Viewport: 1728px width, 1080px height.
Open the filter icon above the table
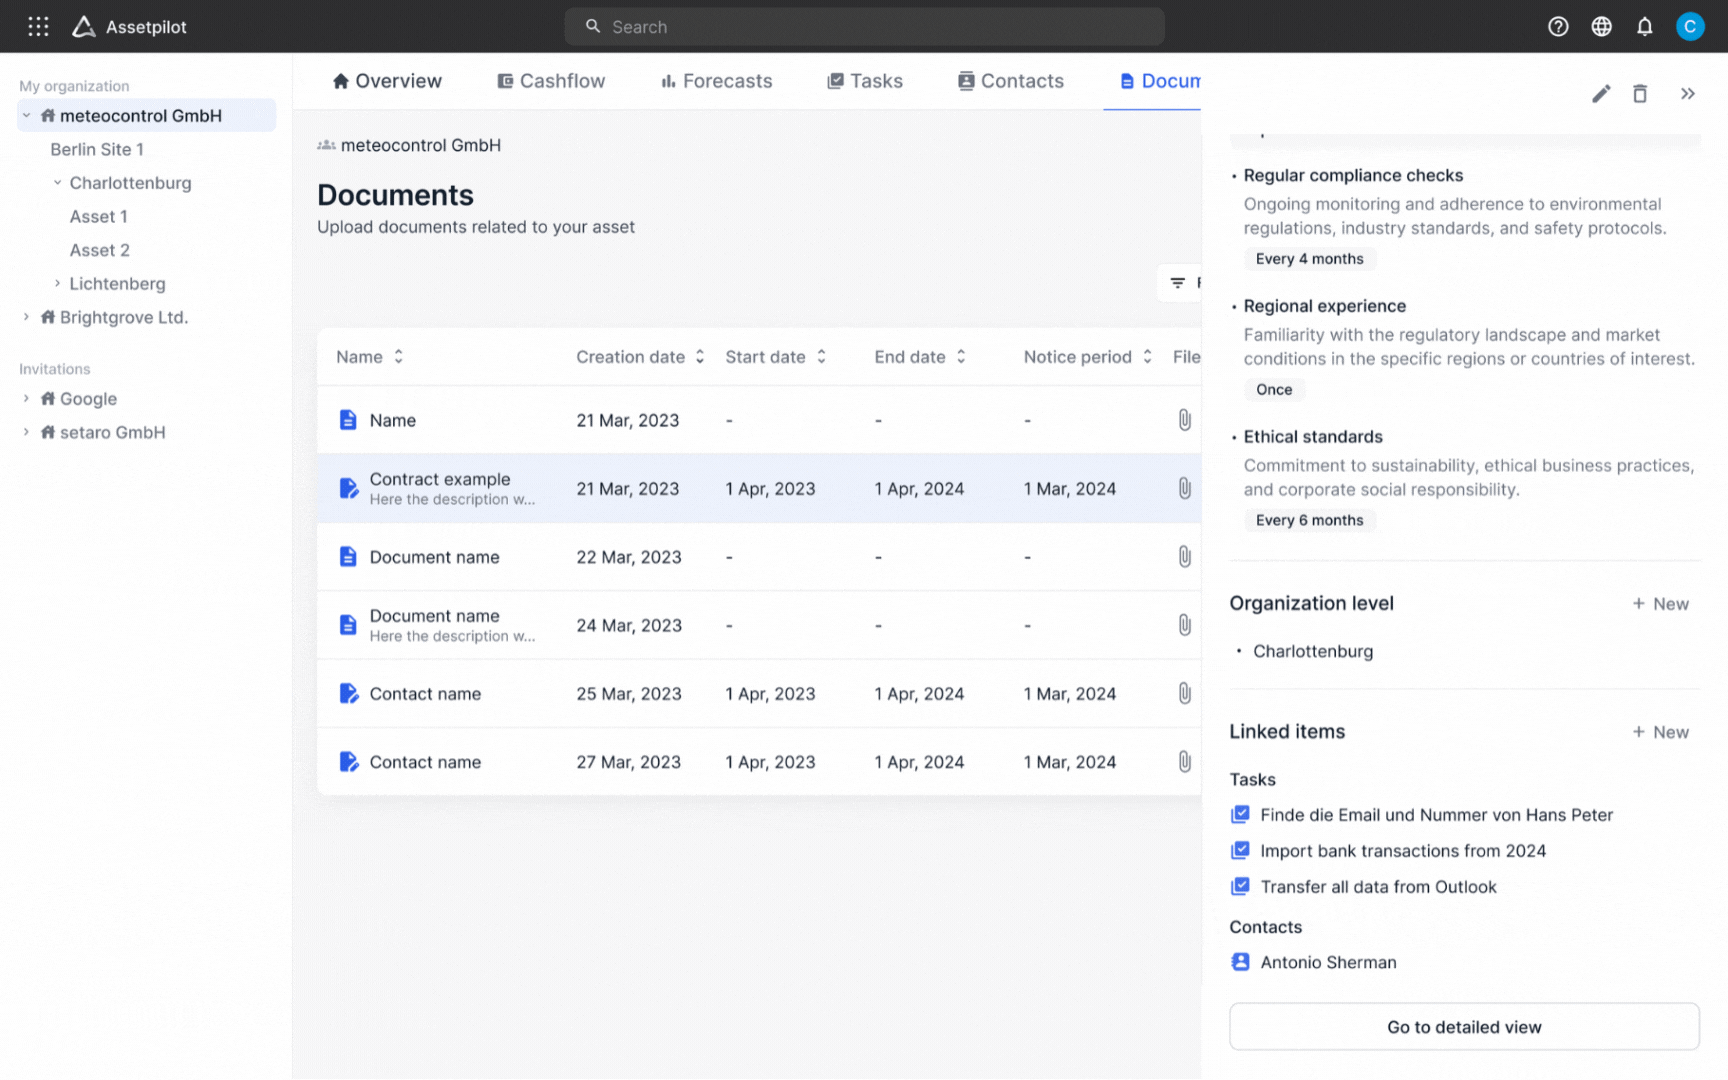(1178, 283)
